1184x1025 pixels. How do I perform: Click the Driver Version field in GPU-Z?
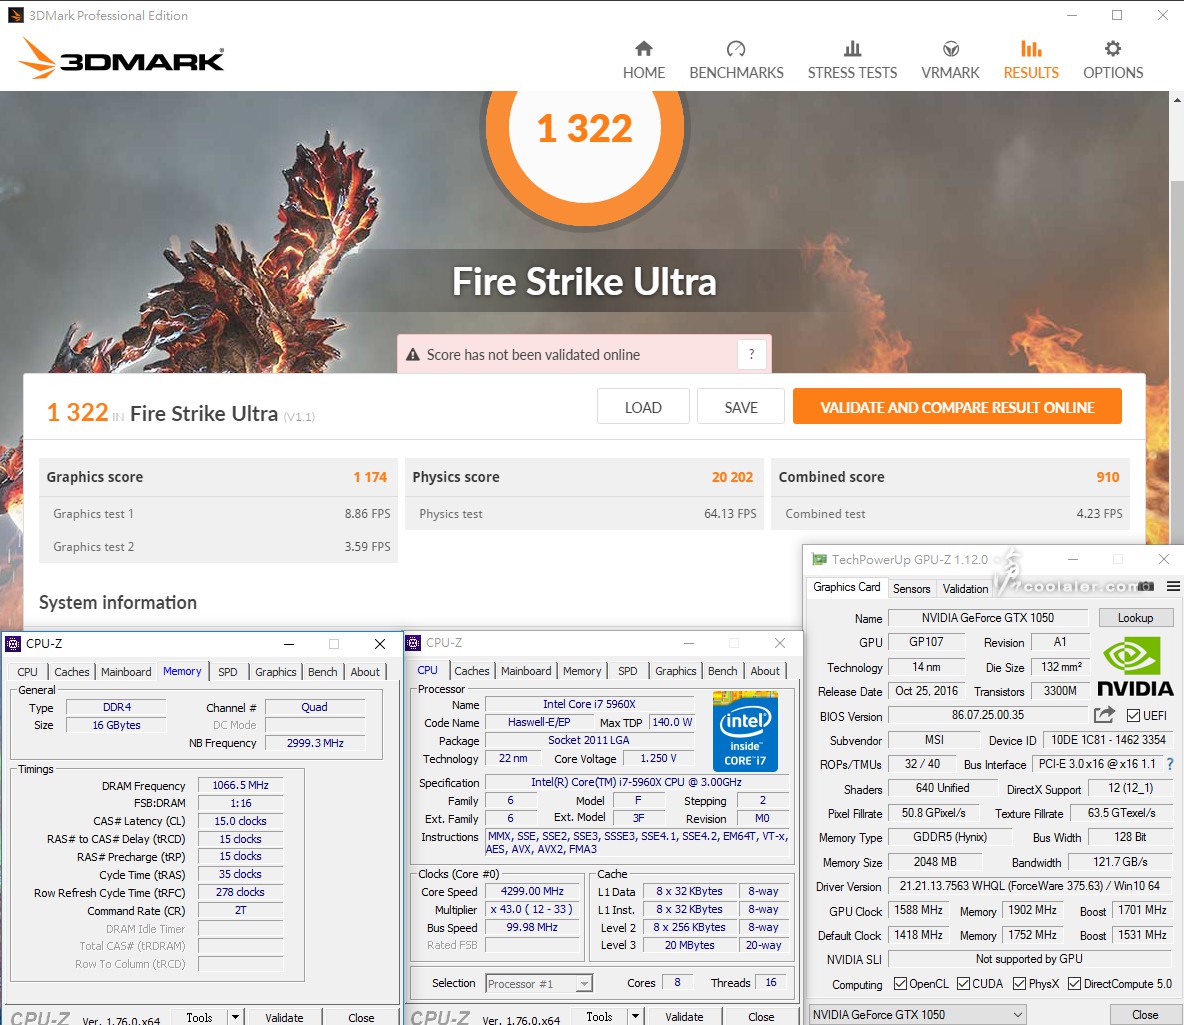(1031, 886)
